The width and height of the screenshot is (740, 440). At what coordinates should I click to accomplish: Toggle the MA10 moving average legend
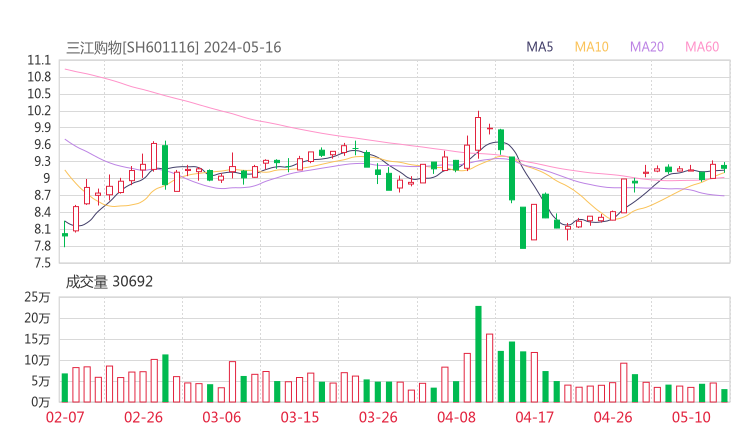(591, 47)
